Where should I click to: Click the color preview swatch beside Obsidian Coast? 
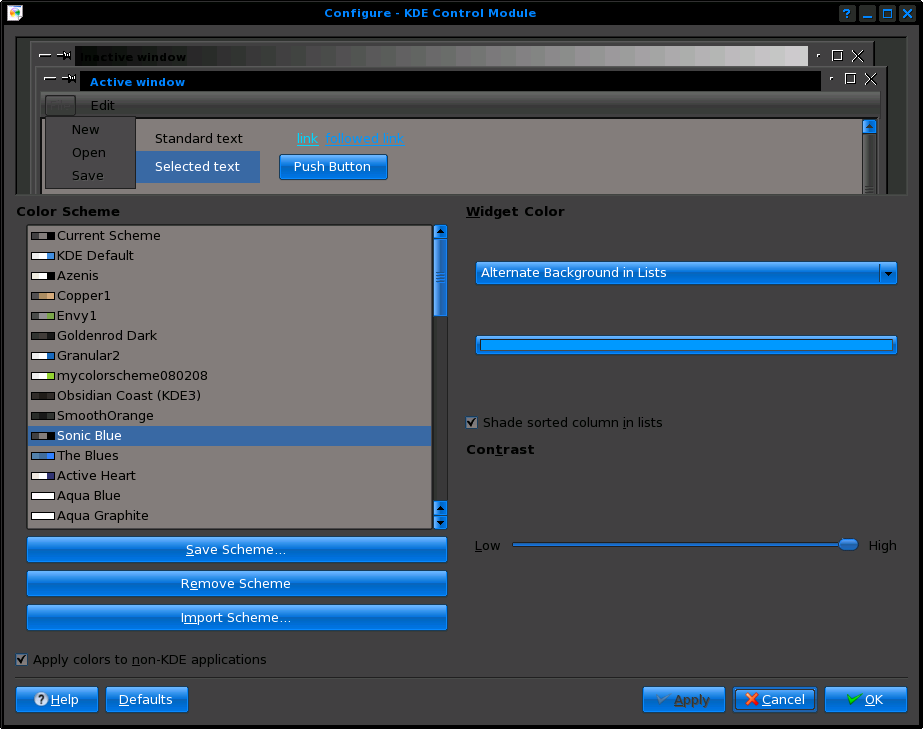(43, 396)
